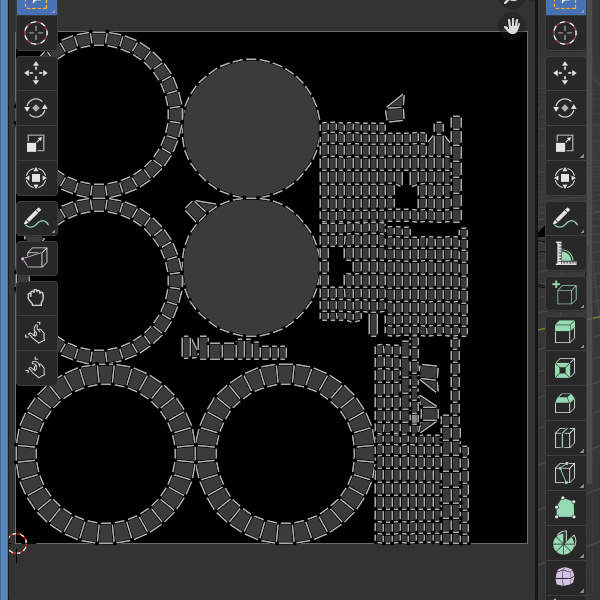Activate the Move tool in UV editor

[36, 73]
